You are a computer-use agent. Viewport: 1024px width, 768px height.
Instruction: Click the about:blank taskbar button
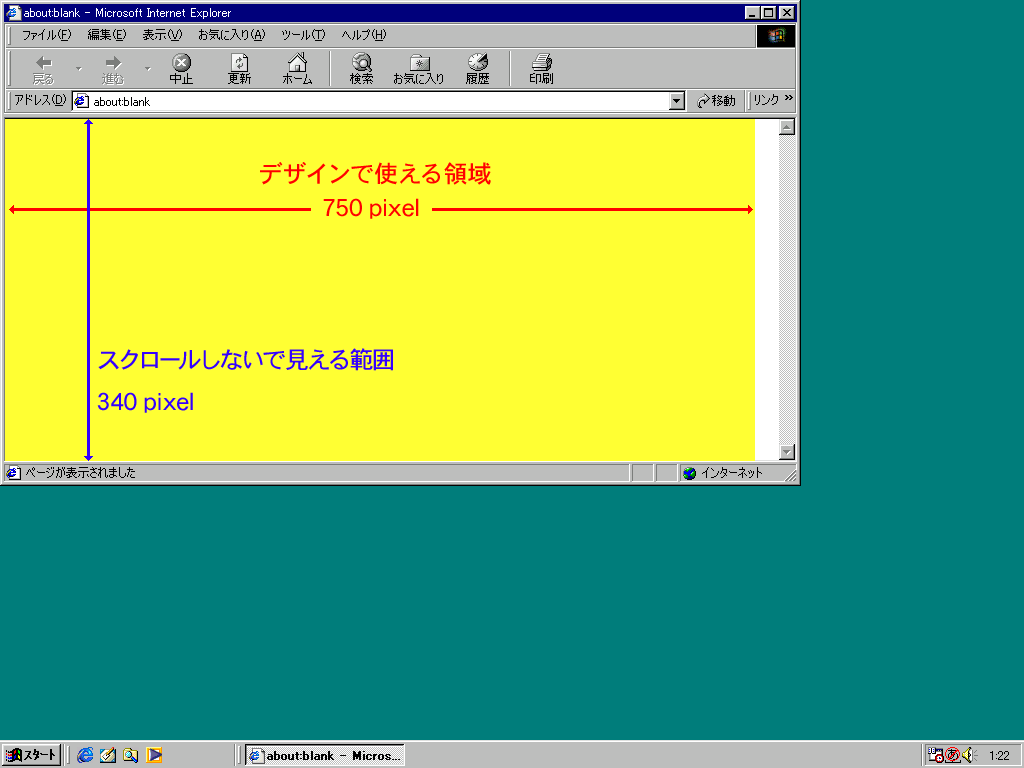[325, 756]
